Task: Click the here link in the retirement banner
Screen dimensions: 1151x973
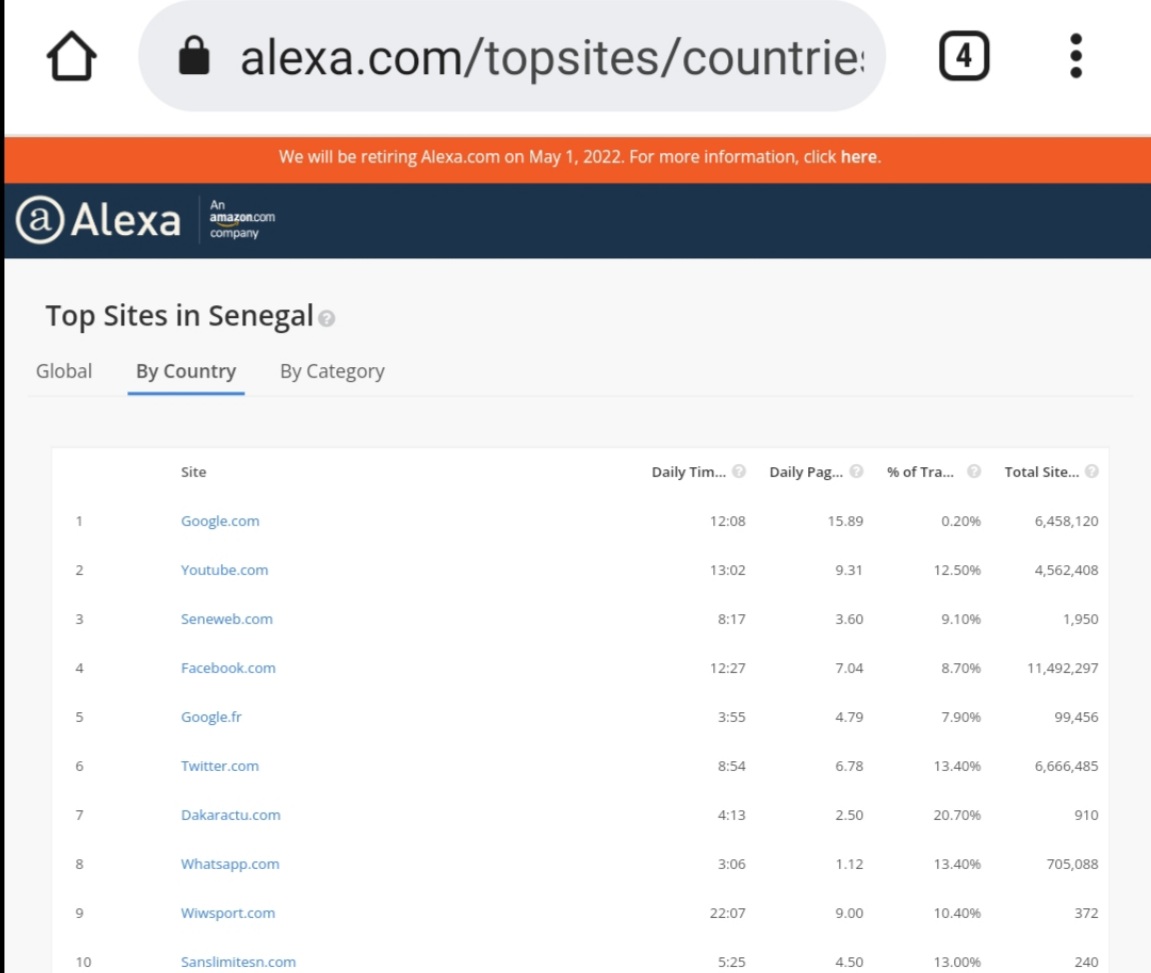Action: pyautogui.click(x=857, y=156)
